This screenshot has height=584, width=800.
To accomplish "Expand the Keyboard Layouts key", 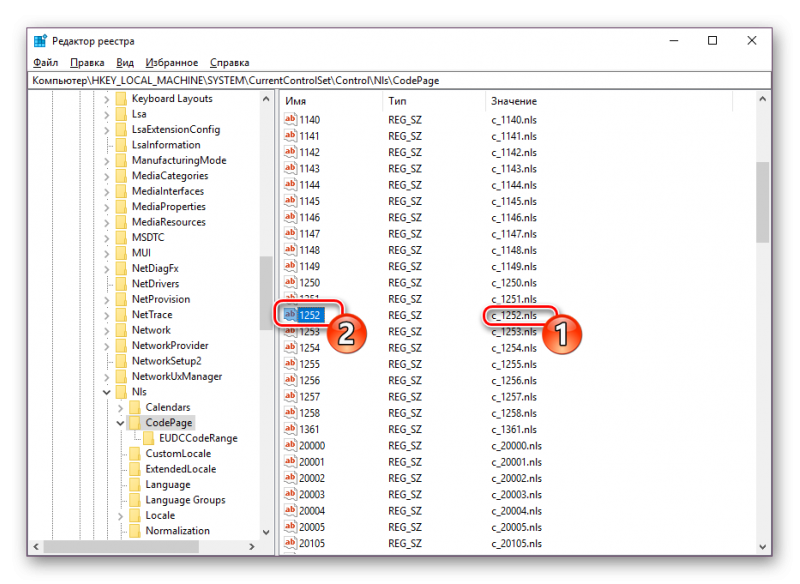I will (107, 99).
